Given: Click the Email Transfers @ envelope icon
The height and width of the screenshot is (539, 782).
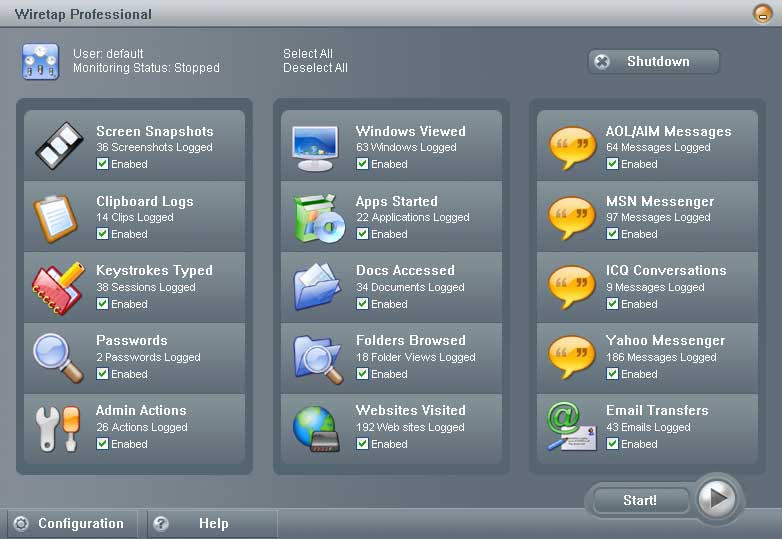Looking at the screenshot, I should click(572, 427).
